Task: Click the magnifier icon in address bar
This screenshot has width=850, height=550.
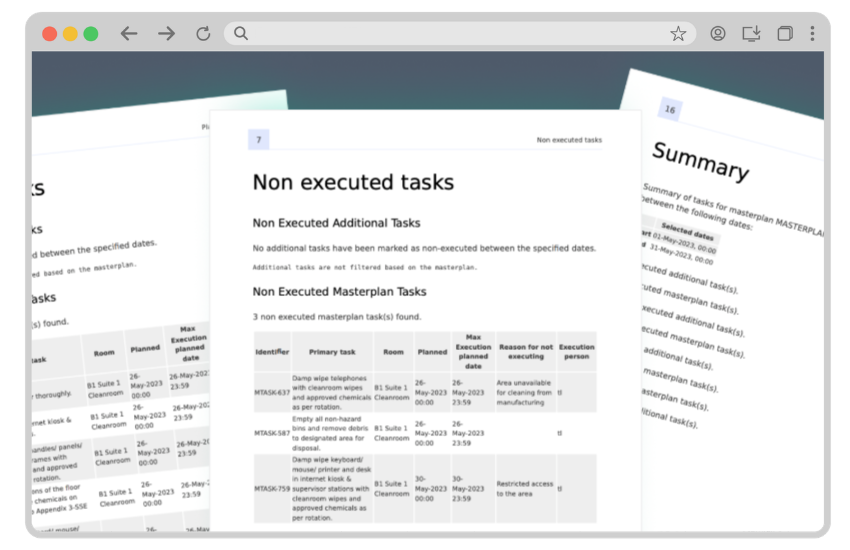Action: 241,33
